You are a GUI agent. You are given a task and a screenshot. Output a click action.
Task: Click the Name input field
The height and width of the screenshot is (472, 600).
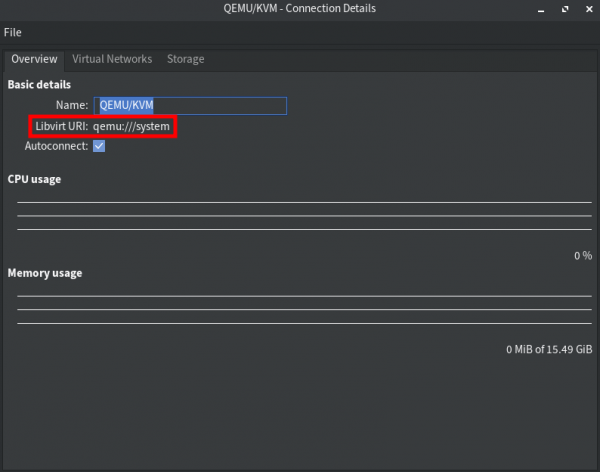[190, 105]
